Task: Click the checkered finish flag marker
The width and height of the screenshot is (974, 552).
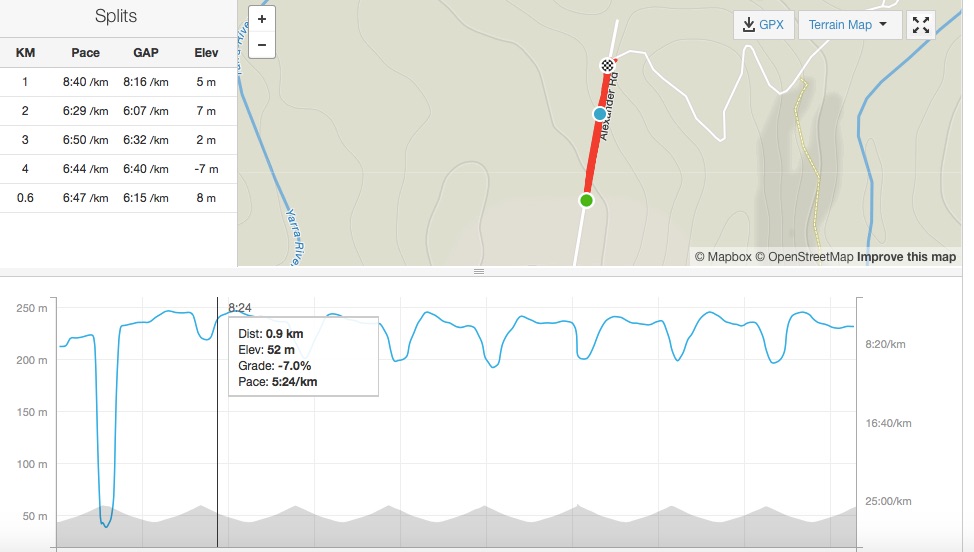Action: pyautogui.click(x=607, y=65)
